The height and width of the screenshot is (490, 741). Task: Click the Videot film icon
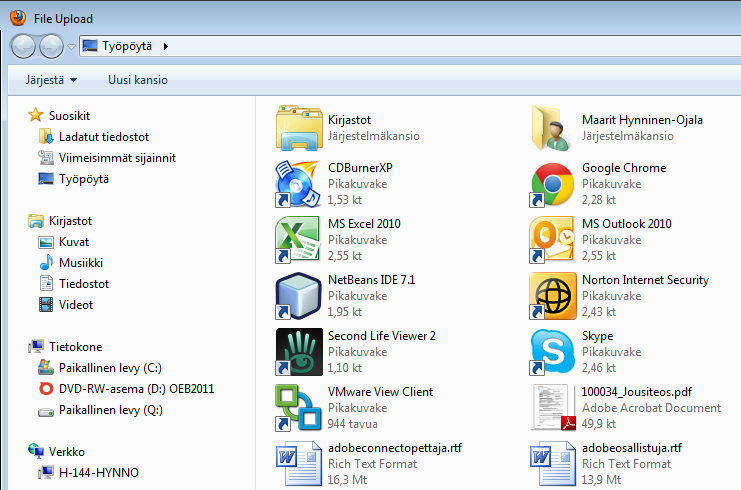pyautogui.click(x=46, y=304)
